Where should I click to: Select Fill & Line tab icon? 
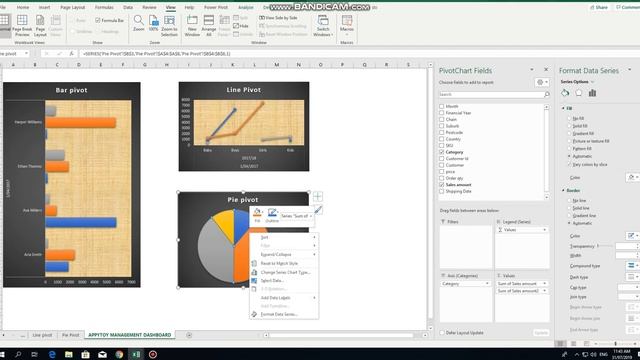point(565,93)
